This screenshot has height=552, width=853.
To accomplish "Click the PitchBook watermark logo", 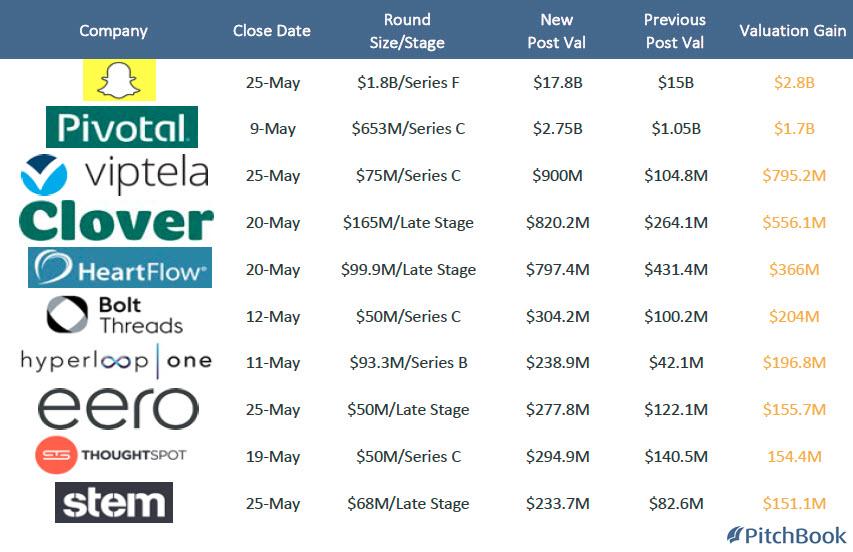I will pyautogui.click(x=787, y=535).
